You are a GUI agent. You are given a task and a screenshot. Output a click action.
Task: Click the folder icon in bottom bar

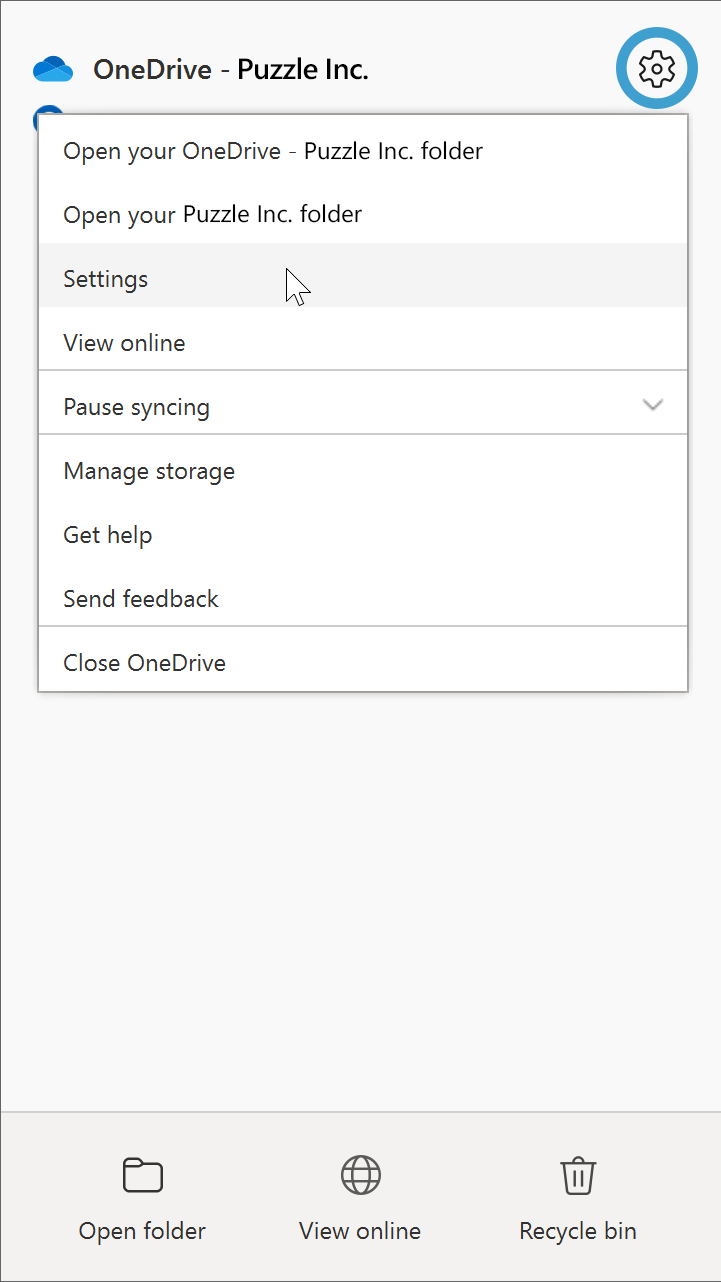(142, 1174)
